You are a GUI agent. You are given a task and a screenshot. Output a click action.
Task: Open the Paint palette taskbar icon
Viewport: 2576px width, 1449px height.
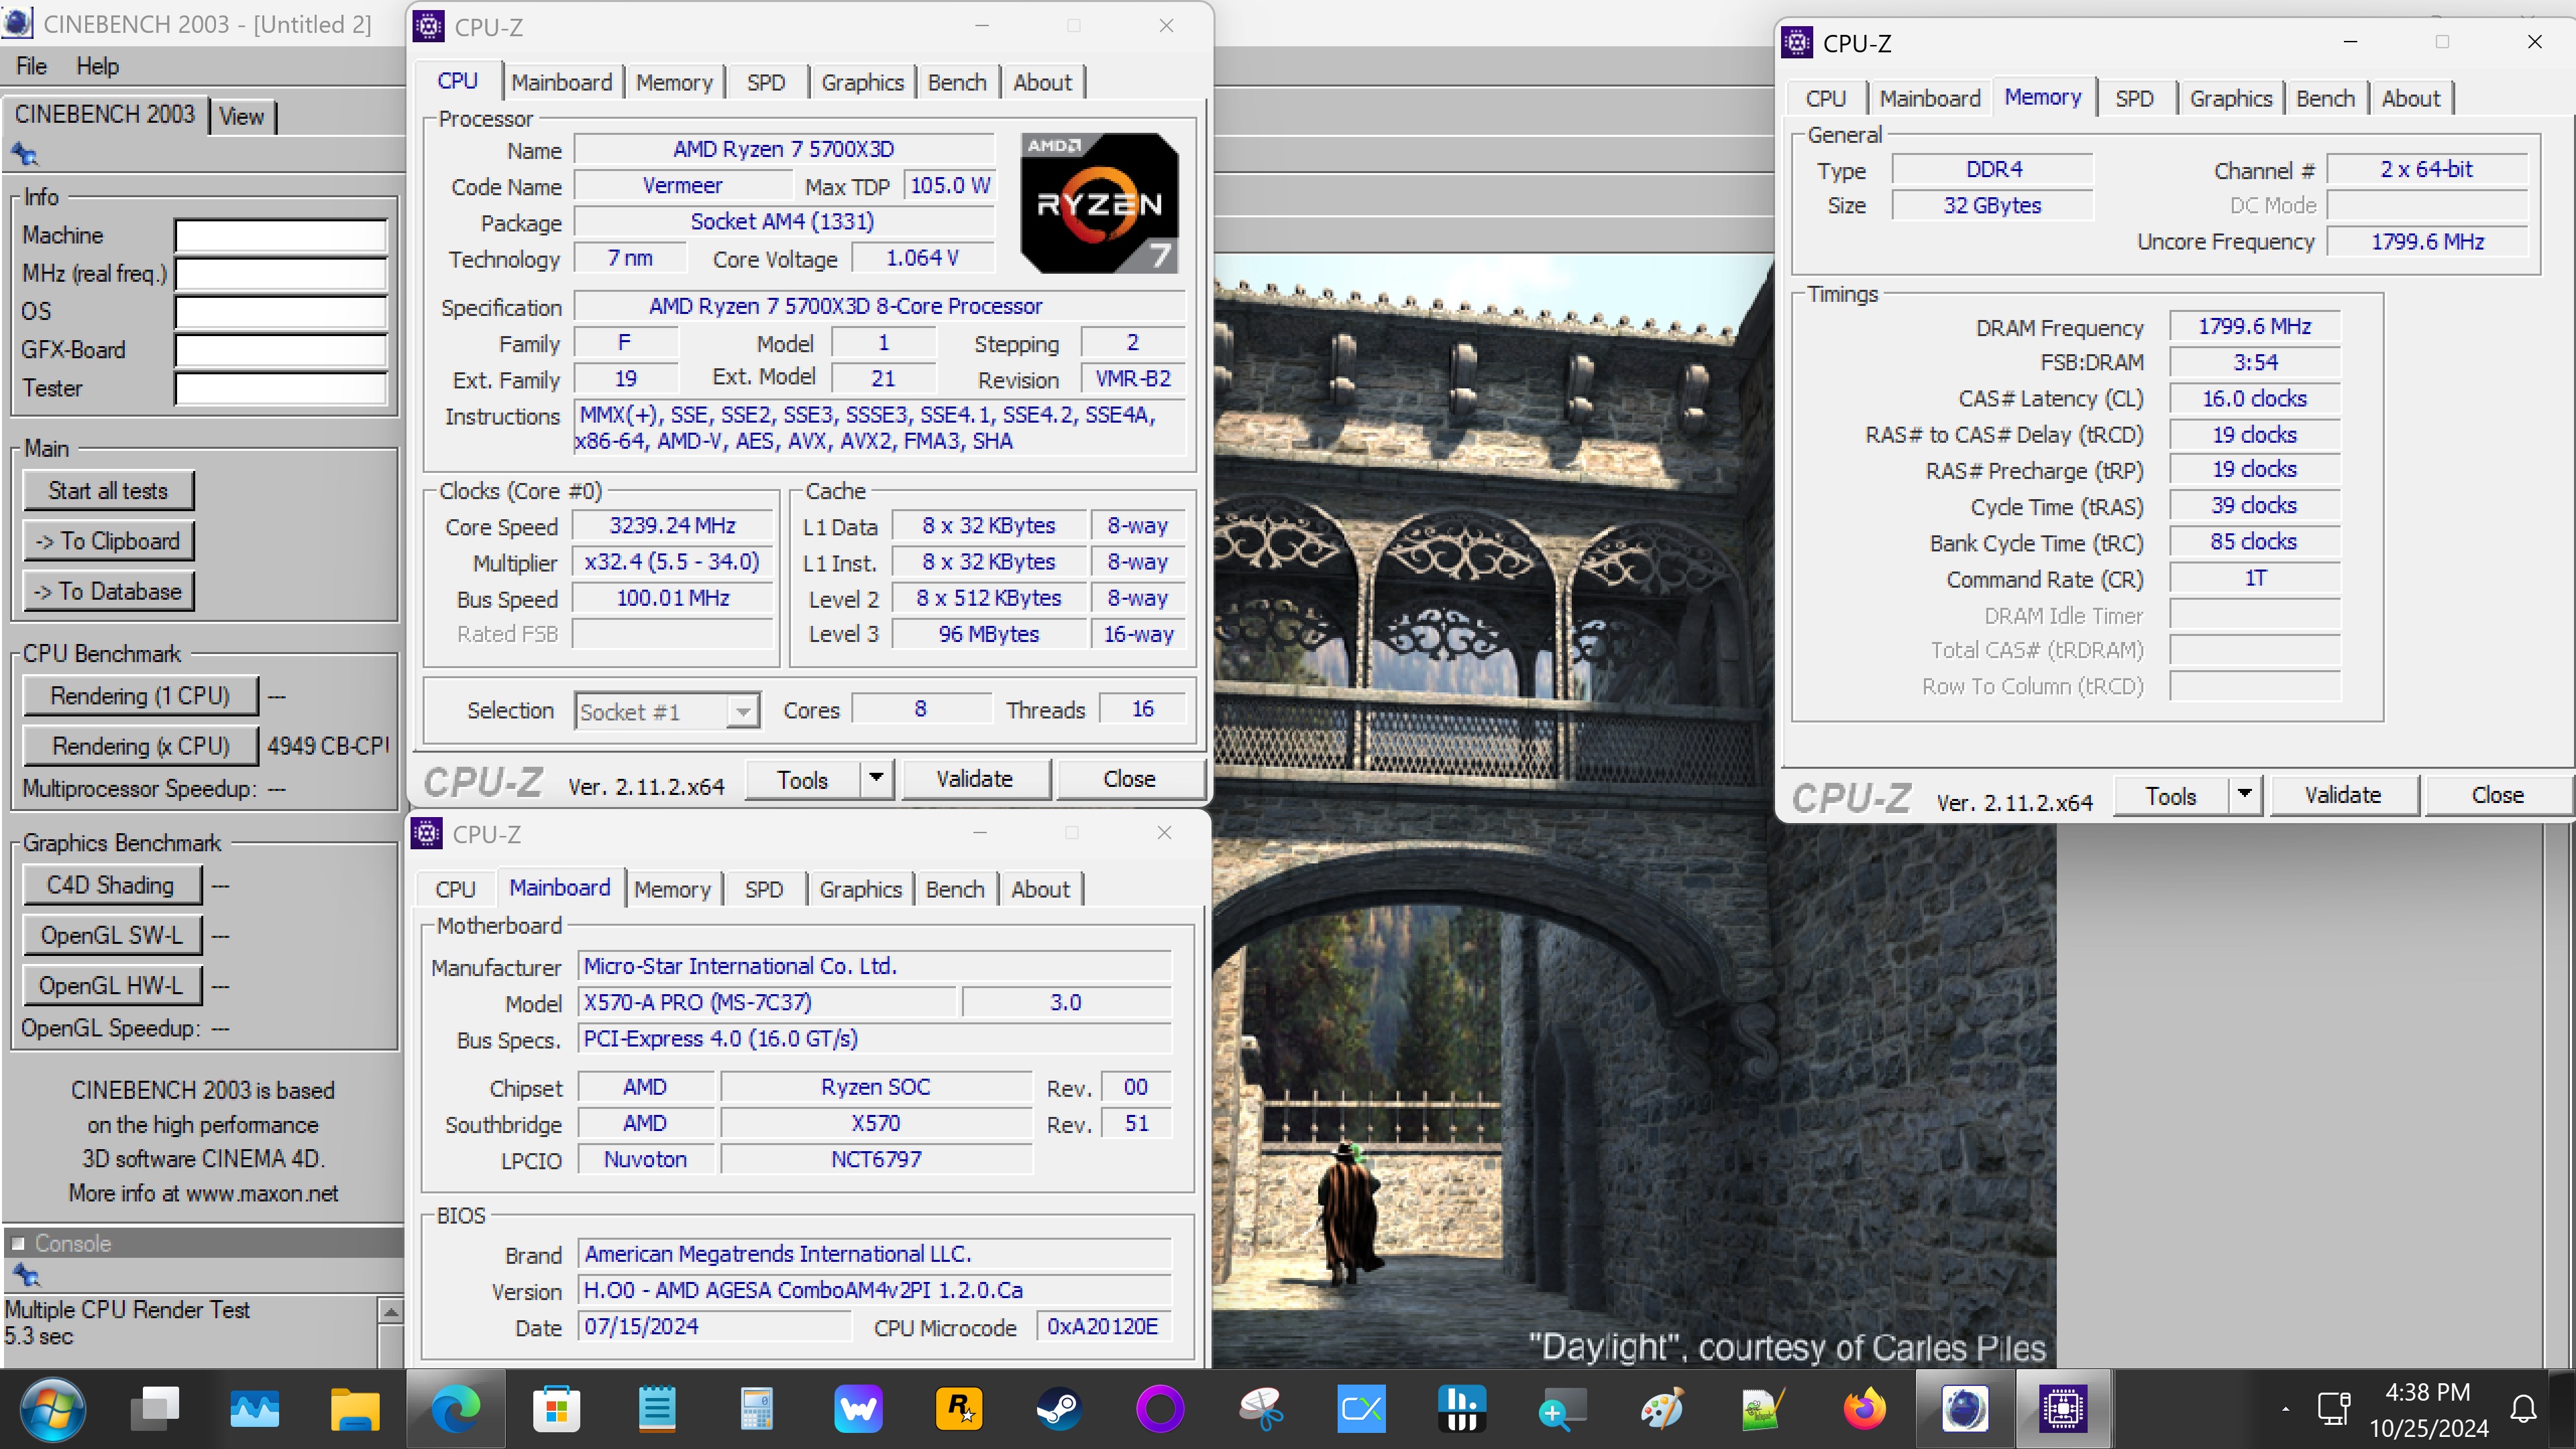1663,1409
